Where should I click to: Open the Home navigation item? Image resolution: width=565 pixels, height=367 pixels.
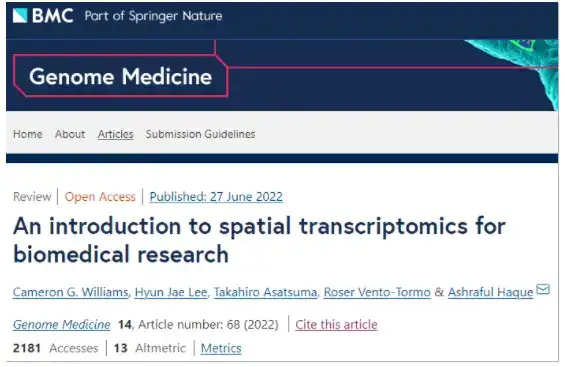click(x=28, y=134)
